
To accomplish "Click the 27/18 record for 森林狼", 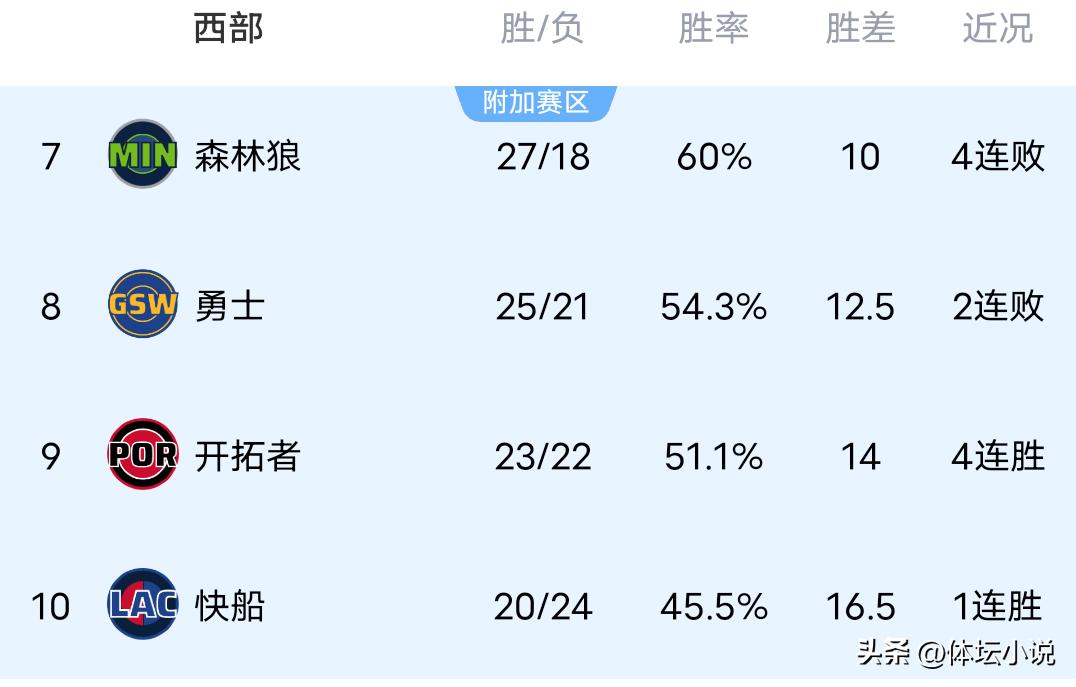I will pos(543,157).
